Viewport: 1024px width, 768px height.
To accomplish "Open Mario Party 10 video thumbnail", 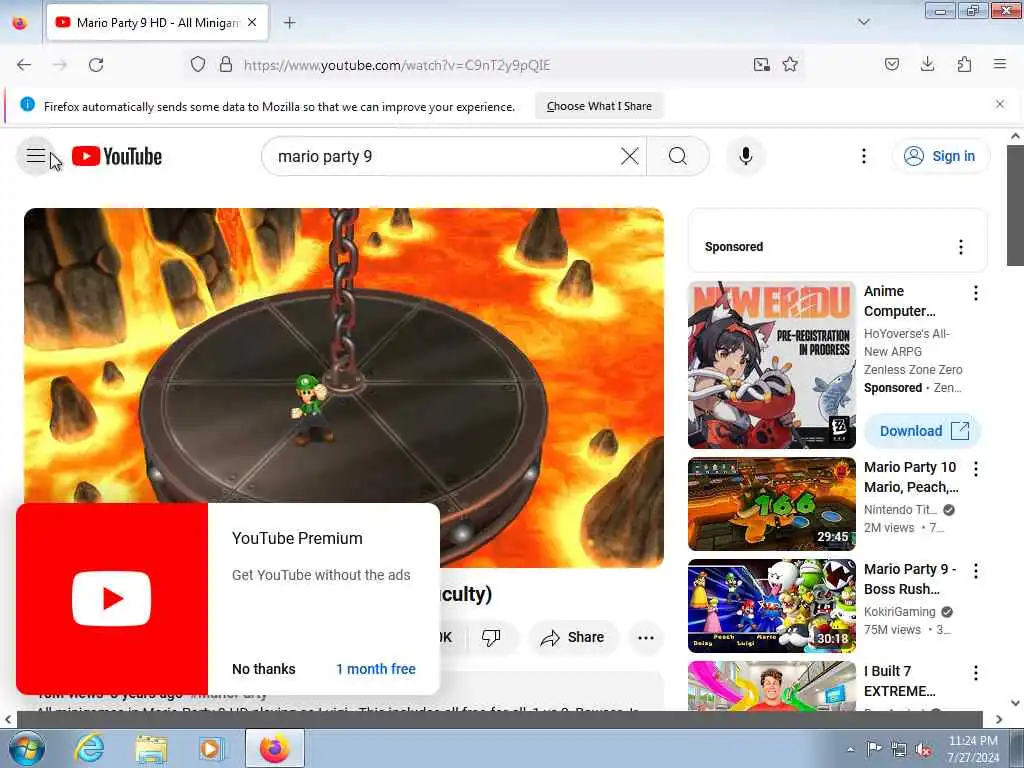I will tap(772, 504).
